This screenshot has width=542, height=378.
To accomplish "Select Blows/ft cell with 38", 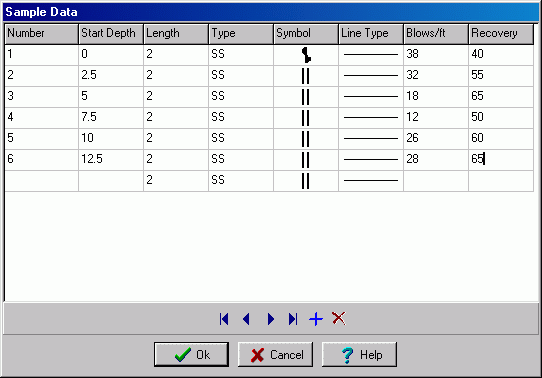I will [436, 55].
